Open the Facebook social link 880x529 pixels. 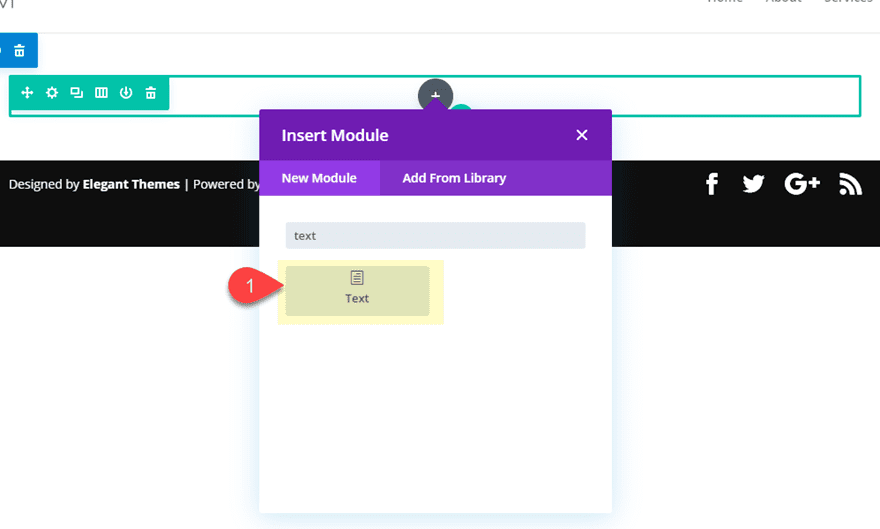(712, 184)
